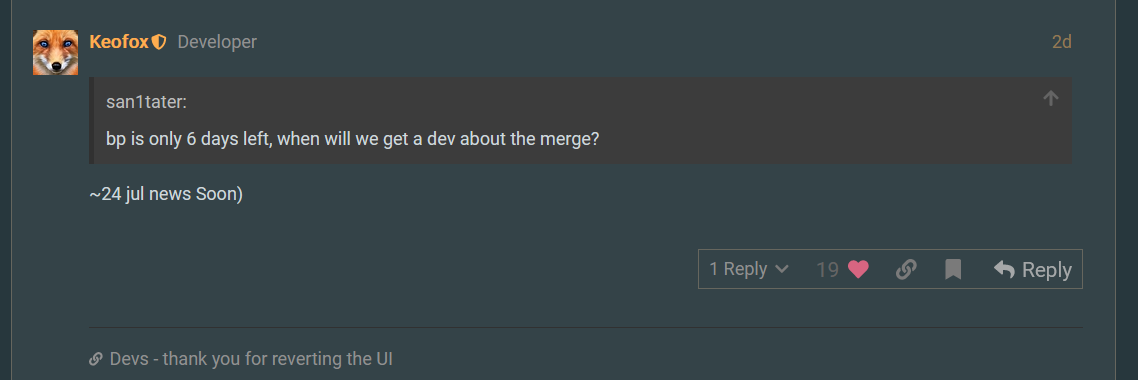This screenshot has height=380, width=1138.
Task: Click the shield badge beside Keofox
Action: (x=159, y=43)
